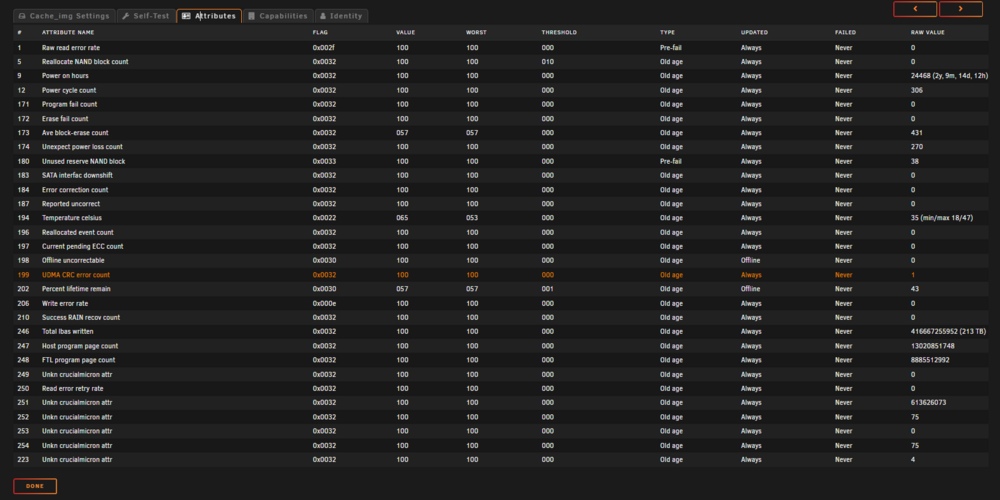Click raw value 416667255952 (213 TB)
Screen dimensions: 1000x500
(x=948, y=332)
